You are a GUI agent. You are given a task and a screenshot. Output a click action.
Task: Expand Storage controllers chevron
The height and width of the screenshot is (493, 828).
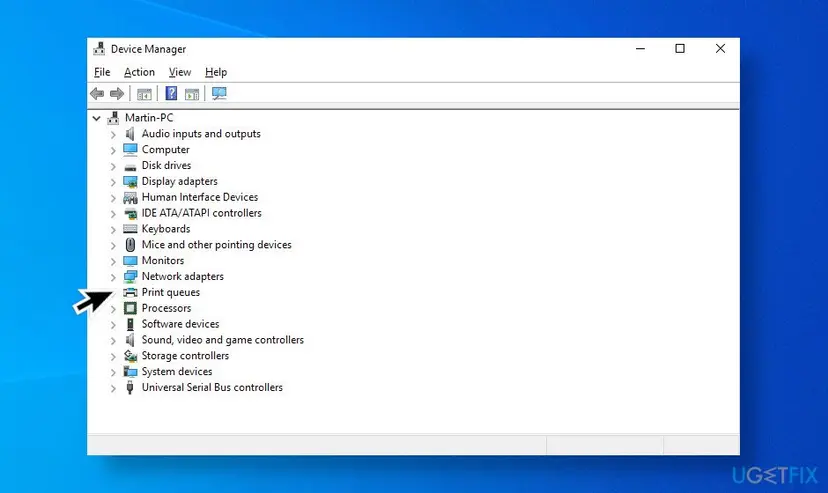point(113,356)
